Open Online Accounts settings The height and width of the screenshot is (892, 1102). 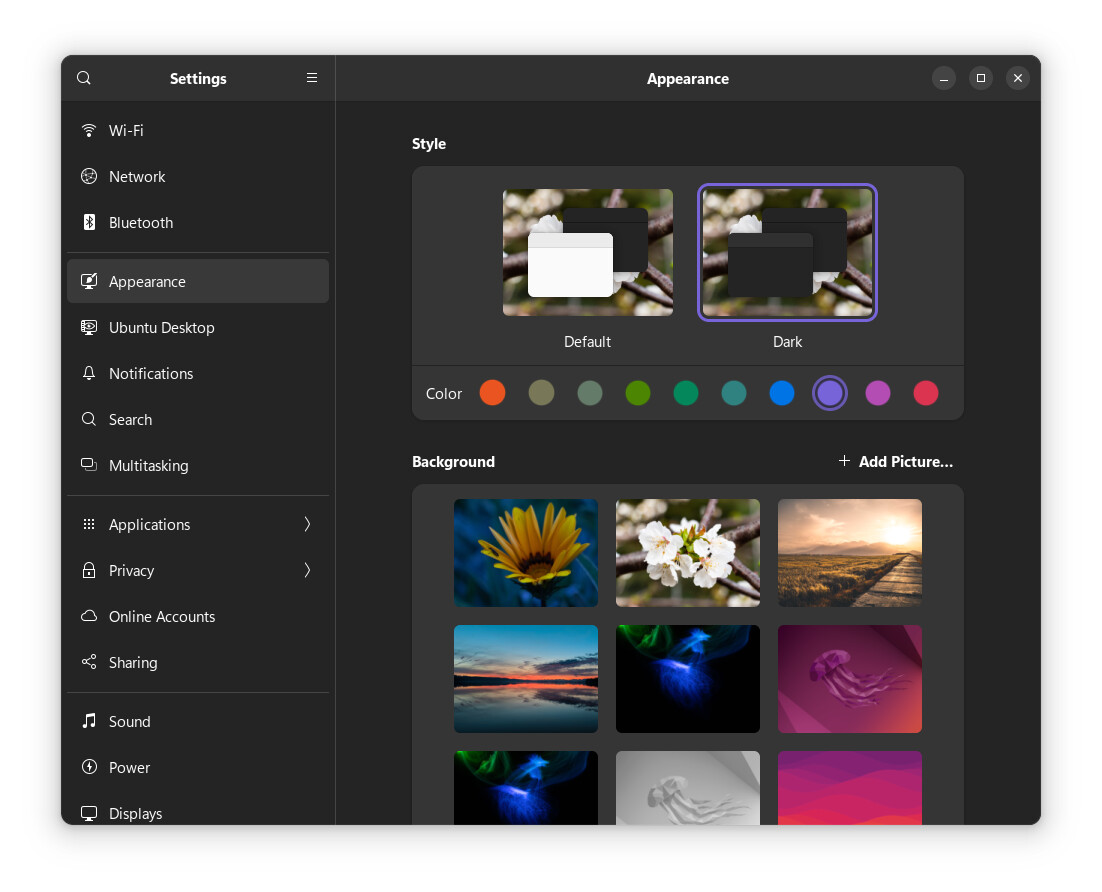click(198, 616)
